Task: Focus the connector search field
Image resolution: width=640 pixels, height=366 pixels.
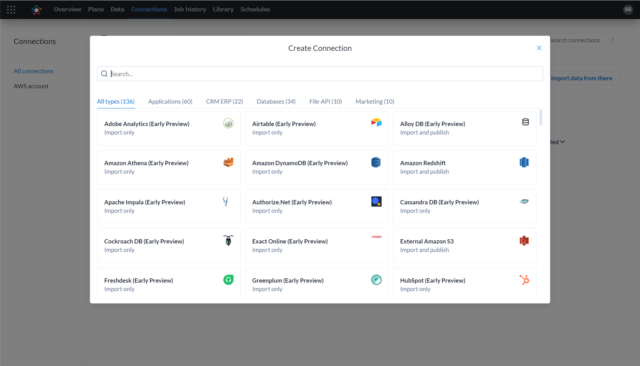Action: 320,73
